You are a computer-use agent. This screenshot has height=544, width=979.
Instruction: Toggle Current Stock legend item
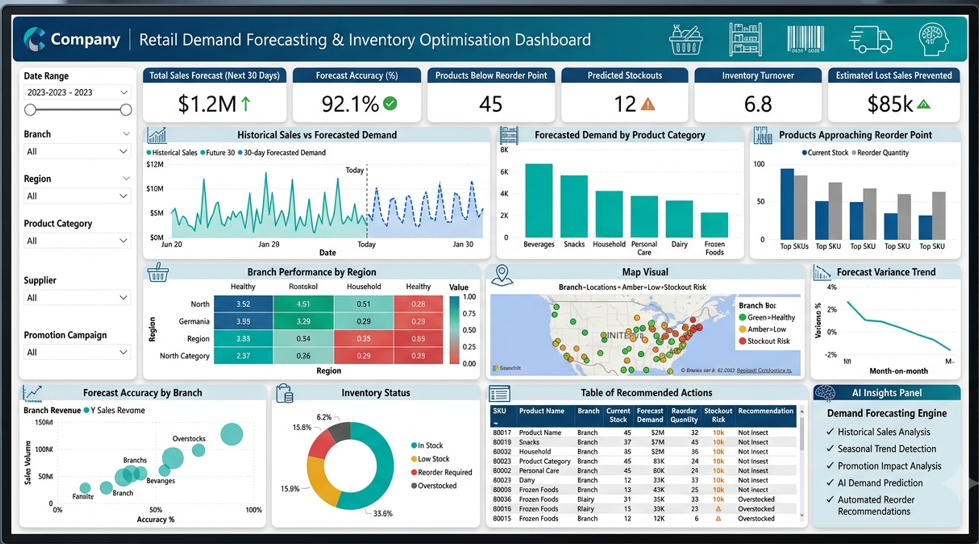(825, 152)
